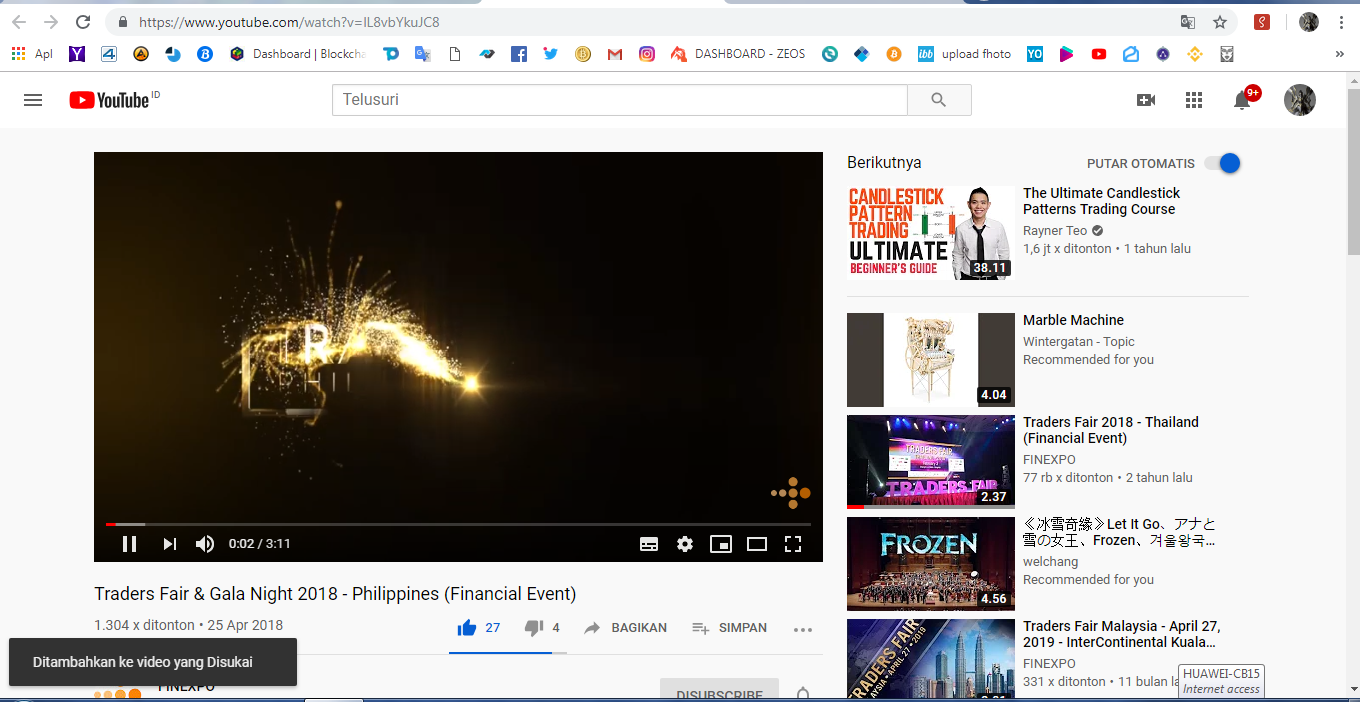Open Traders Fair Malaysia title link
The image size is (1360, 702).
click(1121, 634)
